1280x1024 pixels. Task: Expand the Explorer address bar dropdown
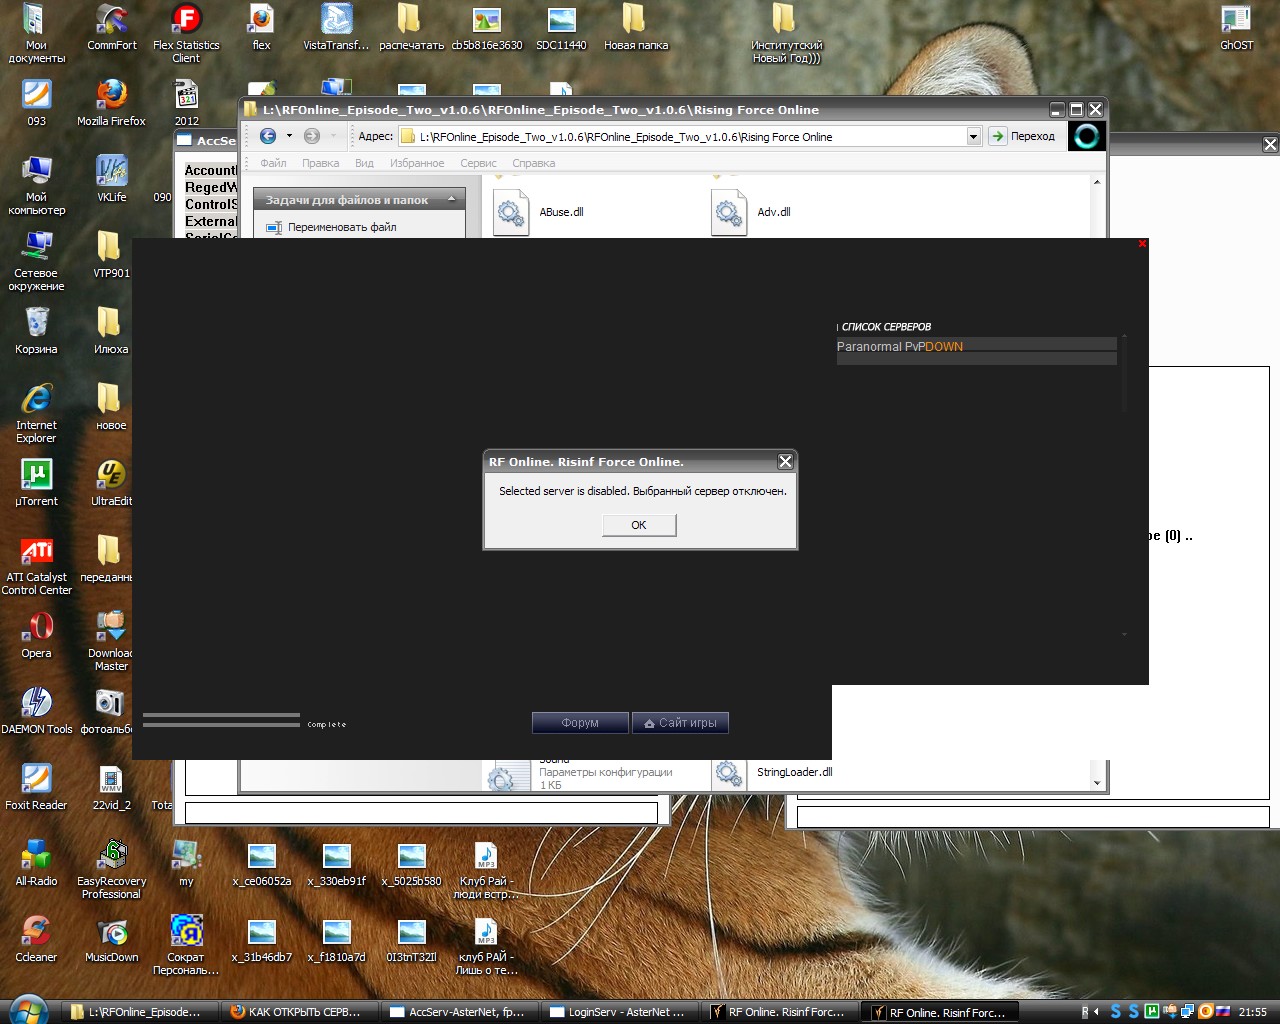pyautogui.click(x=973, y=137)
